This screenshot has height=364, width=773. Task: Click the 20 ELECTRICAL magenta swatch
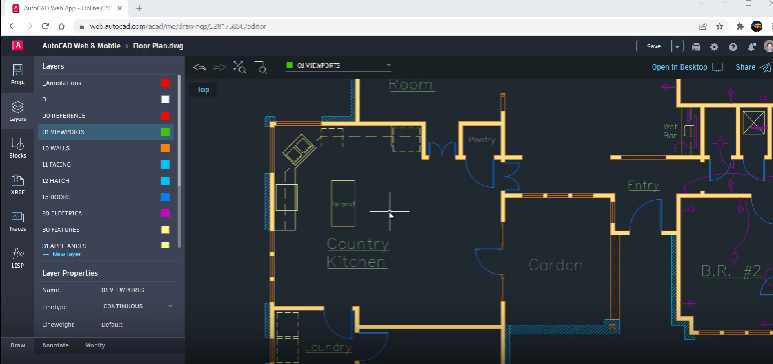coord(165,214)
